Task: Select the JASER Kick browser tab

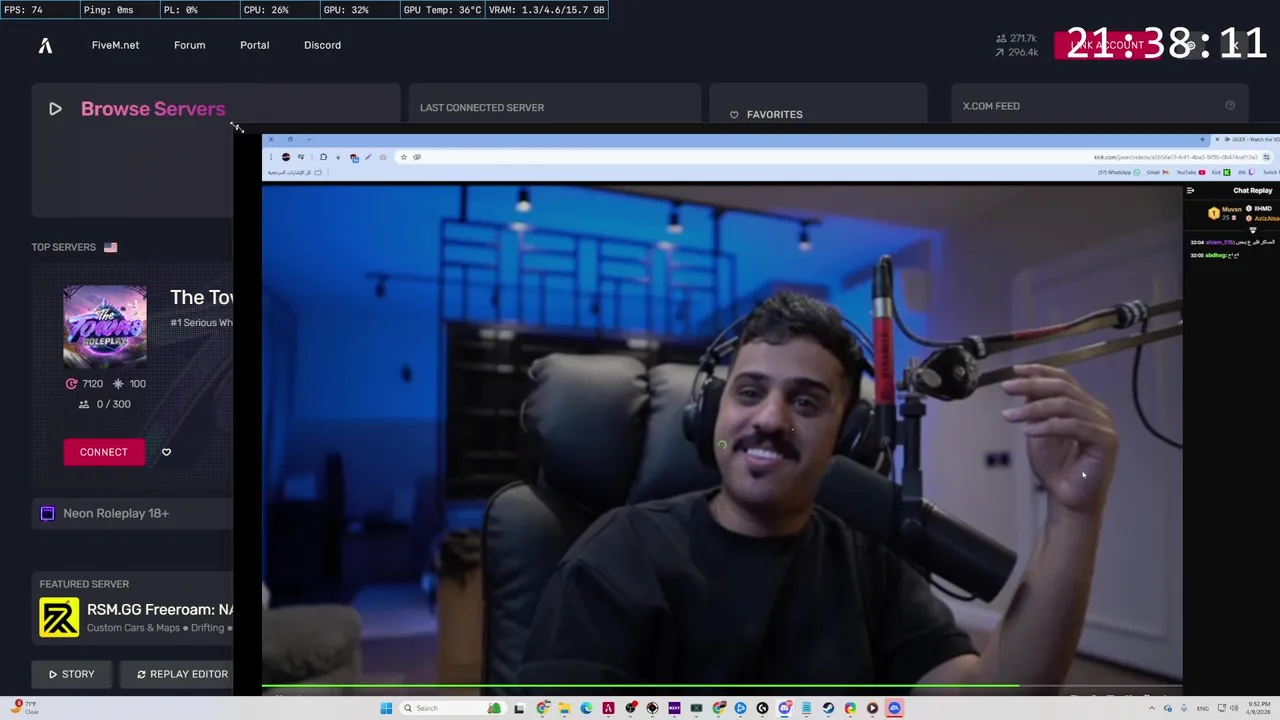Action: (x=1247, y=139)
